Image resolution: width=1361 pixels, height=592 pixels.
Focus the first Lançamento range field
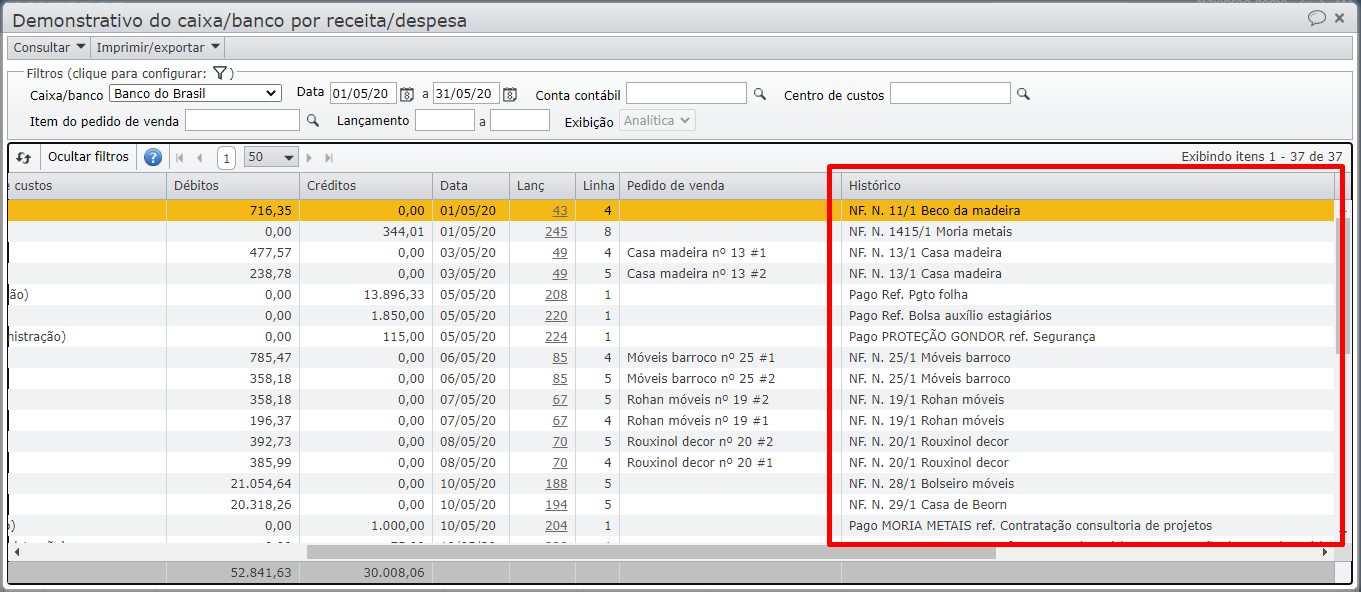(444, 120)
